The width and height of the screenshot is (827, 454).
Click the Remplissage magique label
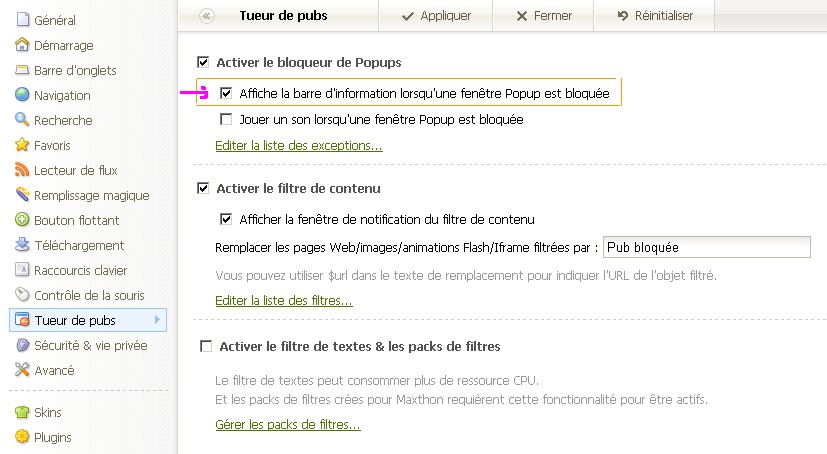(92, 196)
